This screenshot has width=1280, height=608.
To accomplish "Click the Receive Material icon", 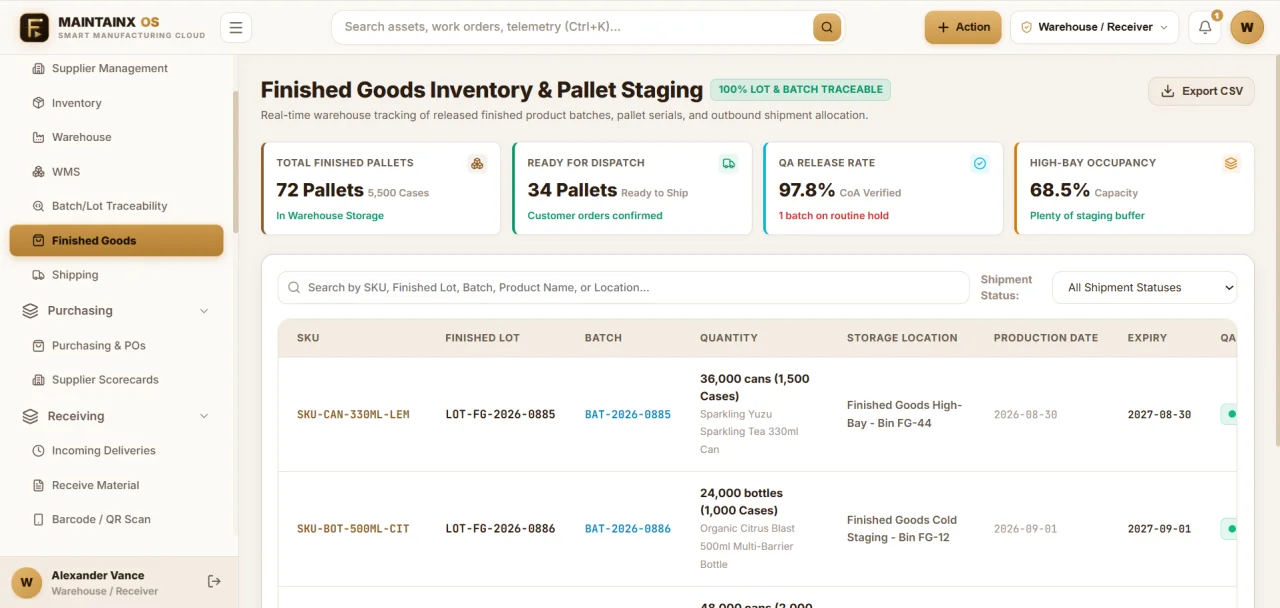I will click(38, 485).
